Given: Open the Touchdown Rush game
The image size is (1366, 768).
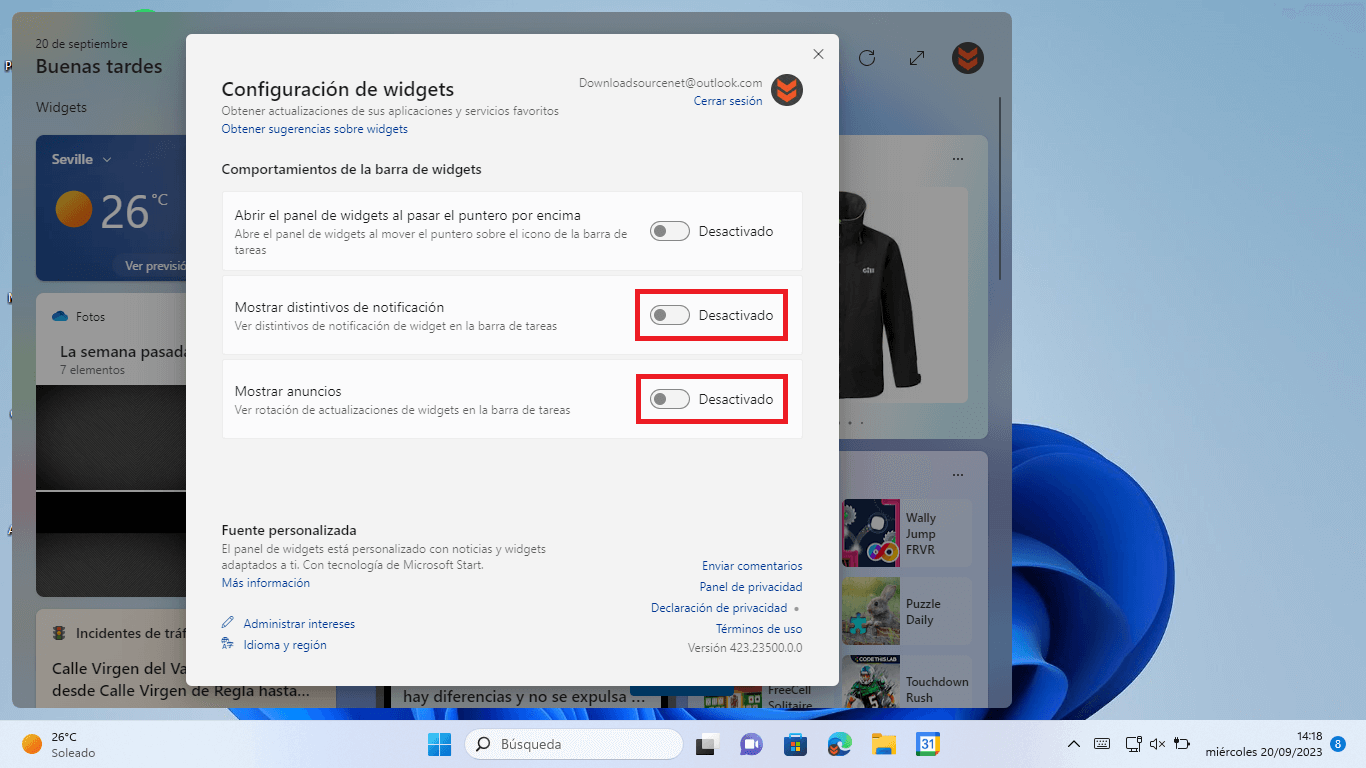Looking at the screenshot, I should click(x=906, y=682).
